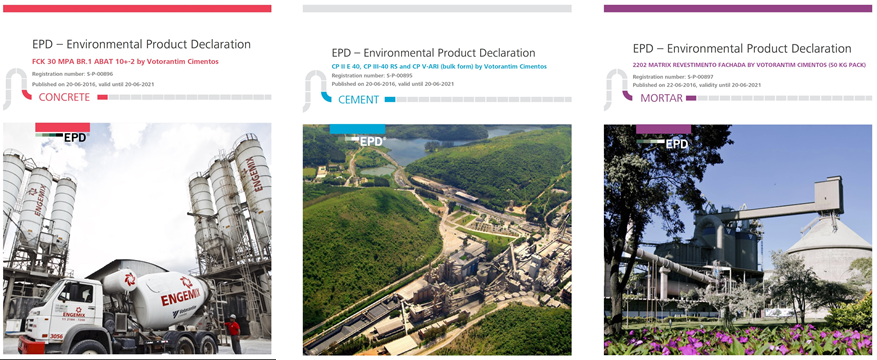Open the mortar plant with flowers photo
877x360 pixels.
(738, 240)
